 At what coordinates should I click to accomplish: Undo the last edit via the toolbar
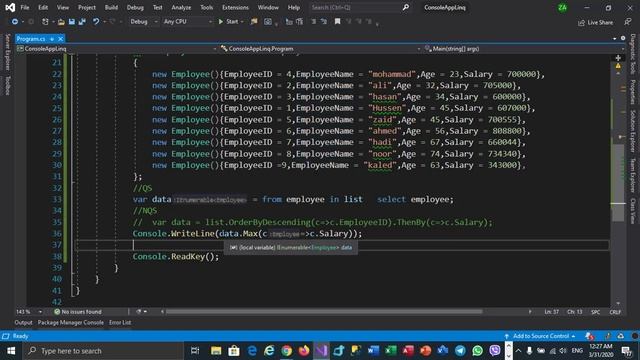coord(96,22)
